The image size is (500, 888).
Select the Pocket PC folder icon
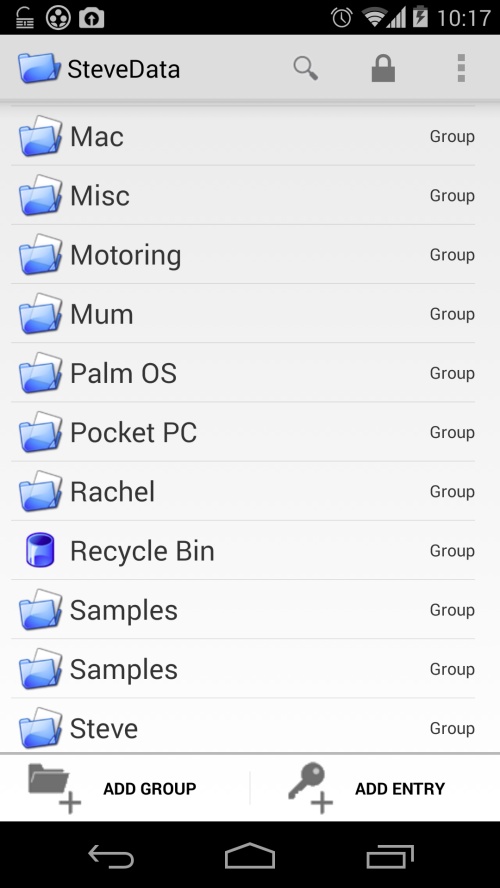(x=40, y=432)
